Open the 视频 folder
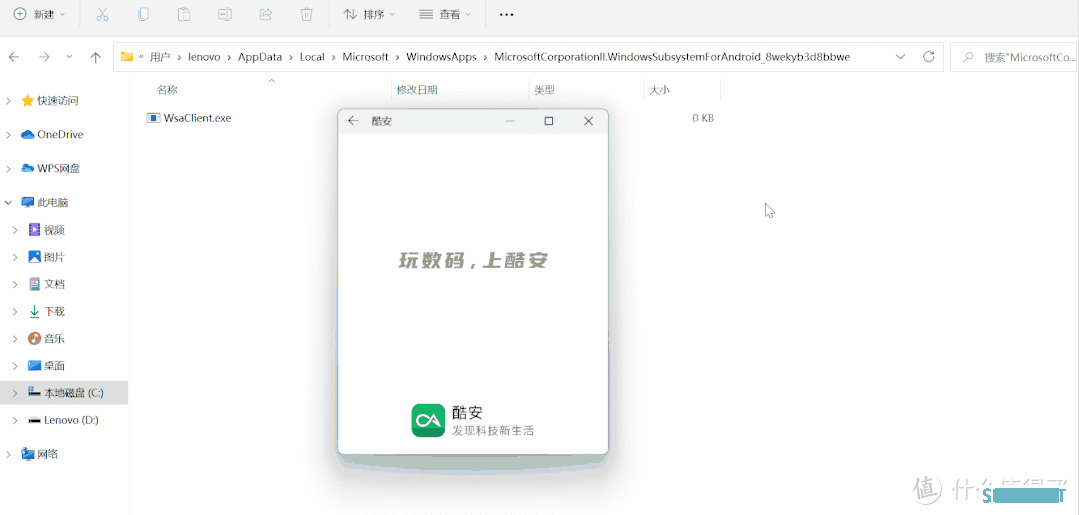Image resolution: width=1079 pixels, height=515 pixels. 54,229
